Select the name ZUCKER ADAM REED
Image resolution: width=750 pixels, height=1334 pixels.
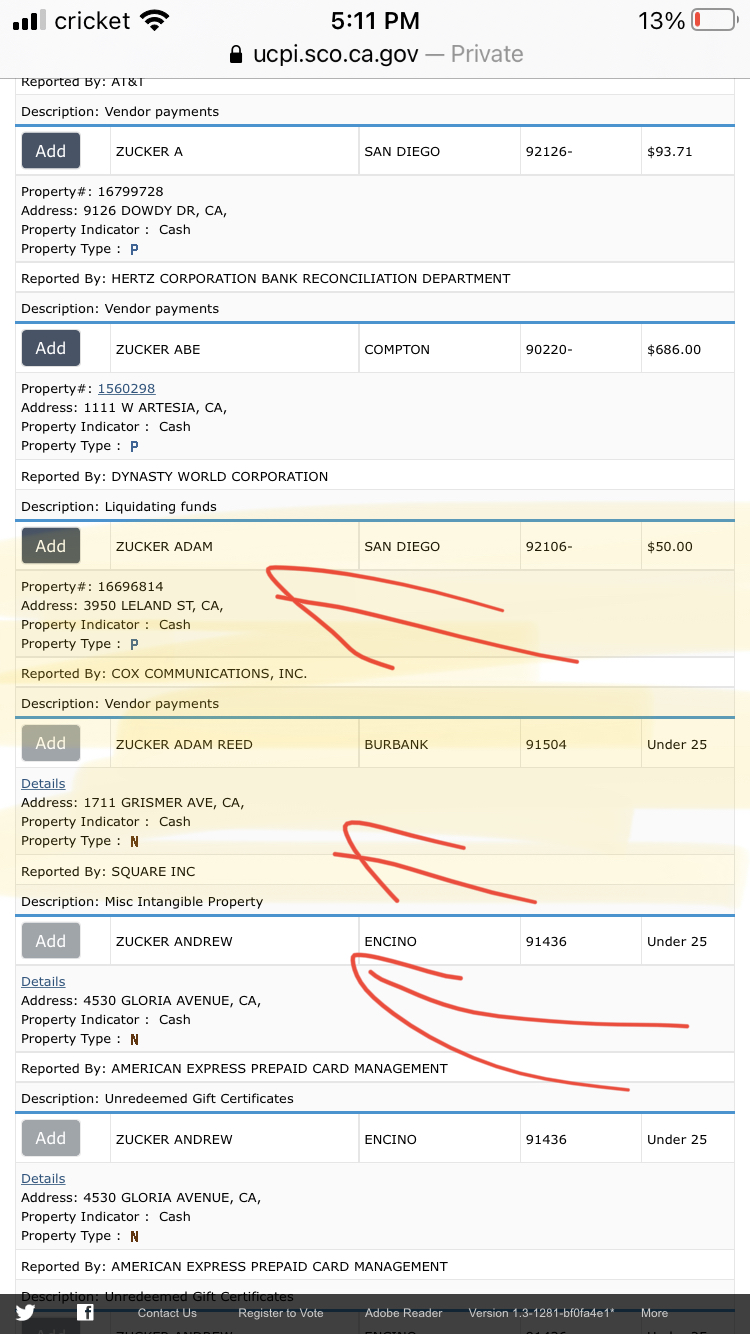pyautogui.click(x=184, y=744)
